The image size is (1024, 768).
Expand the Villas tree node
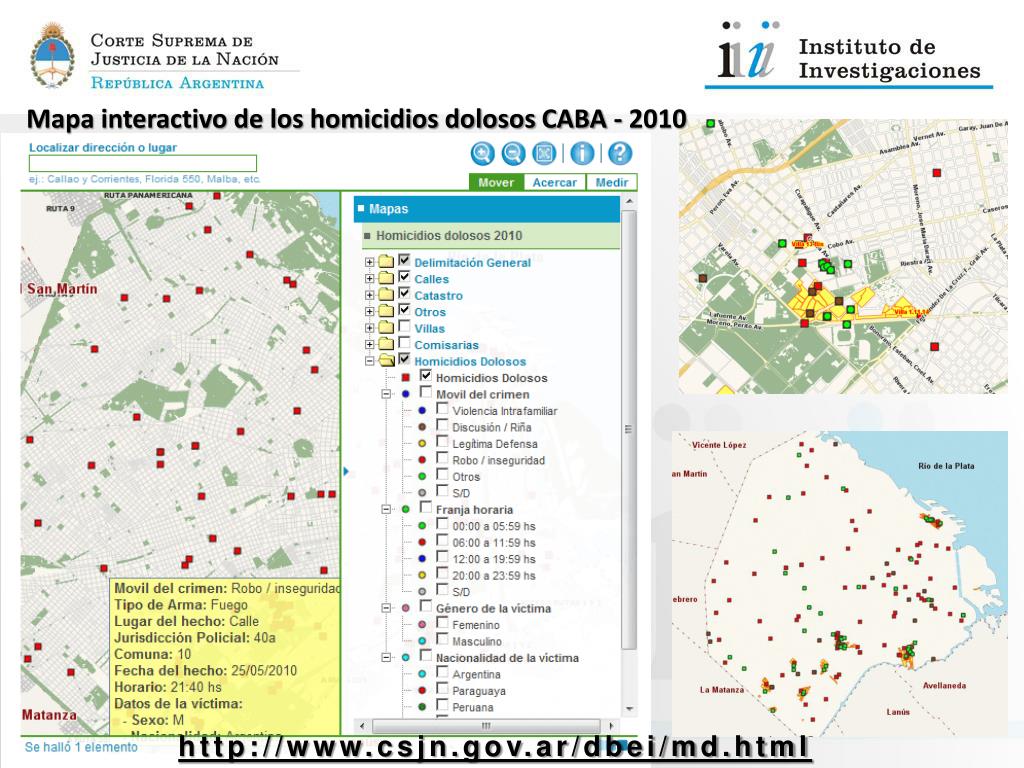click(x=370, y=328)
